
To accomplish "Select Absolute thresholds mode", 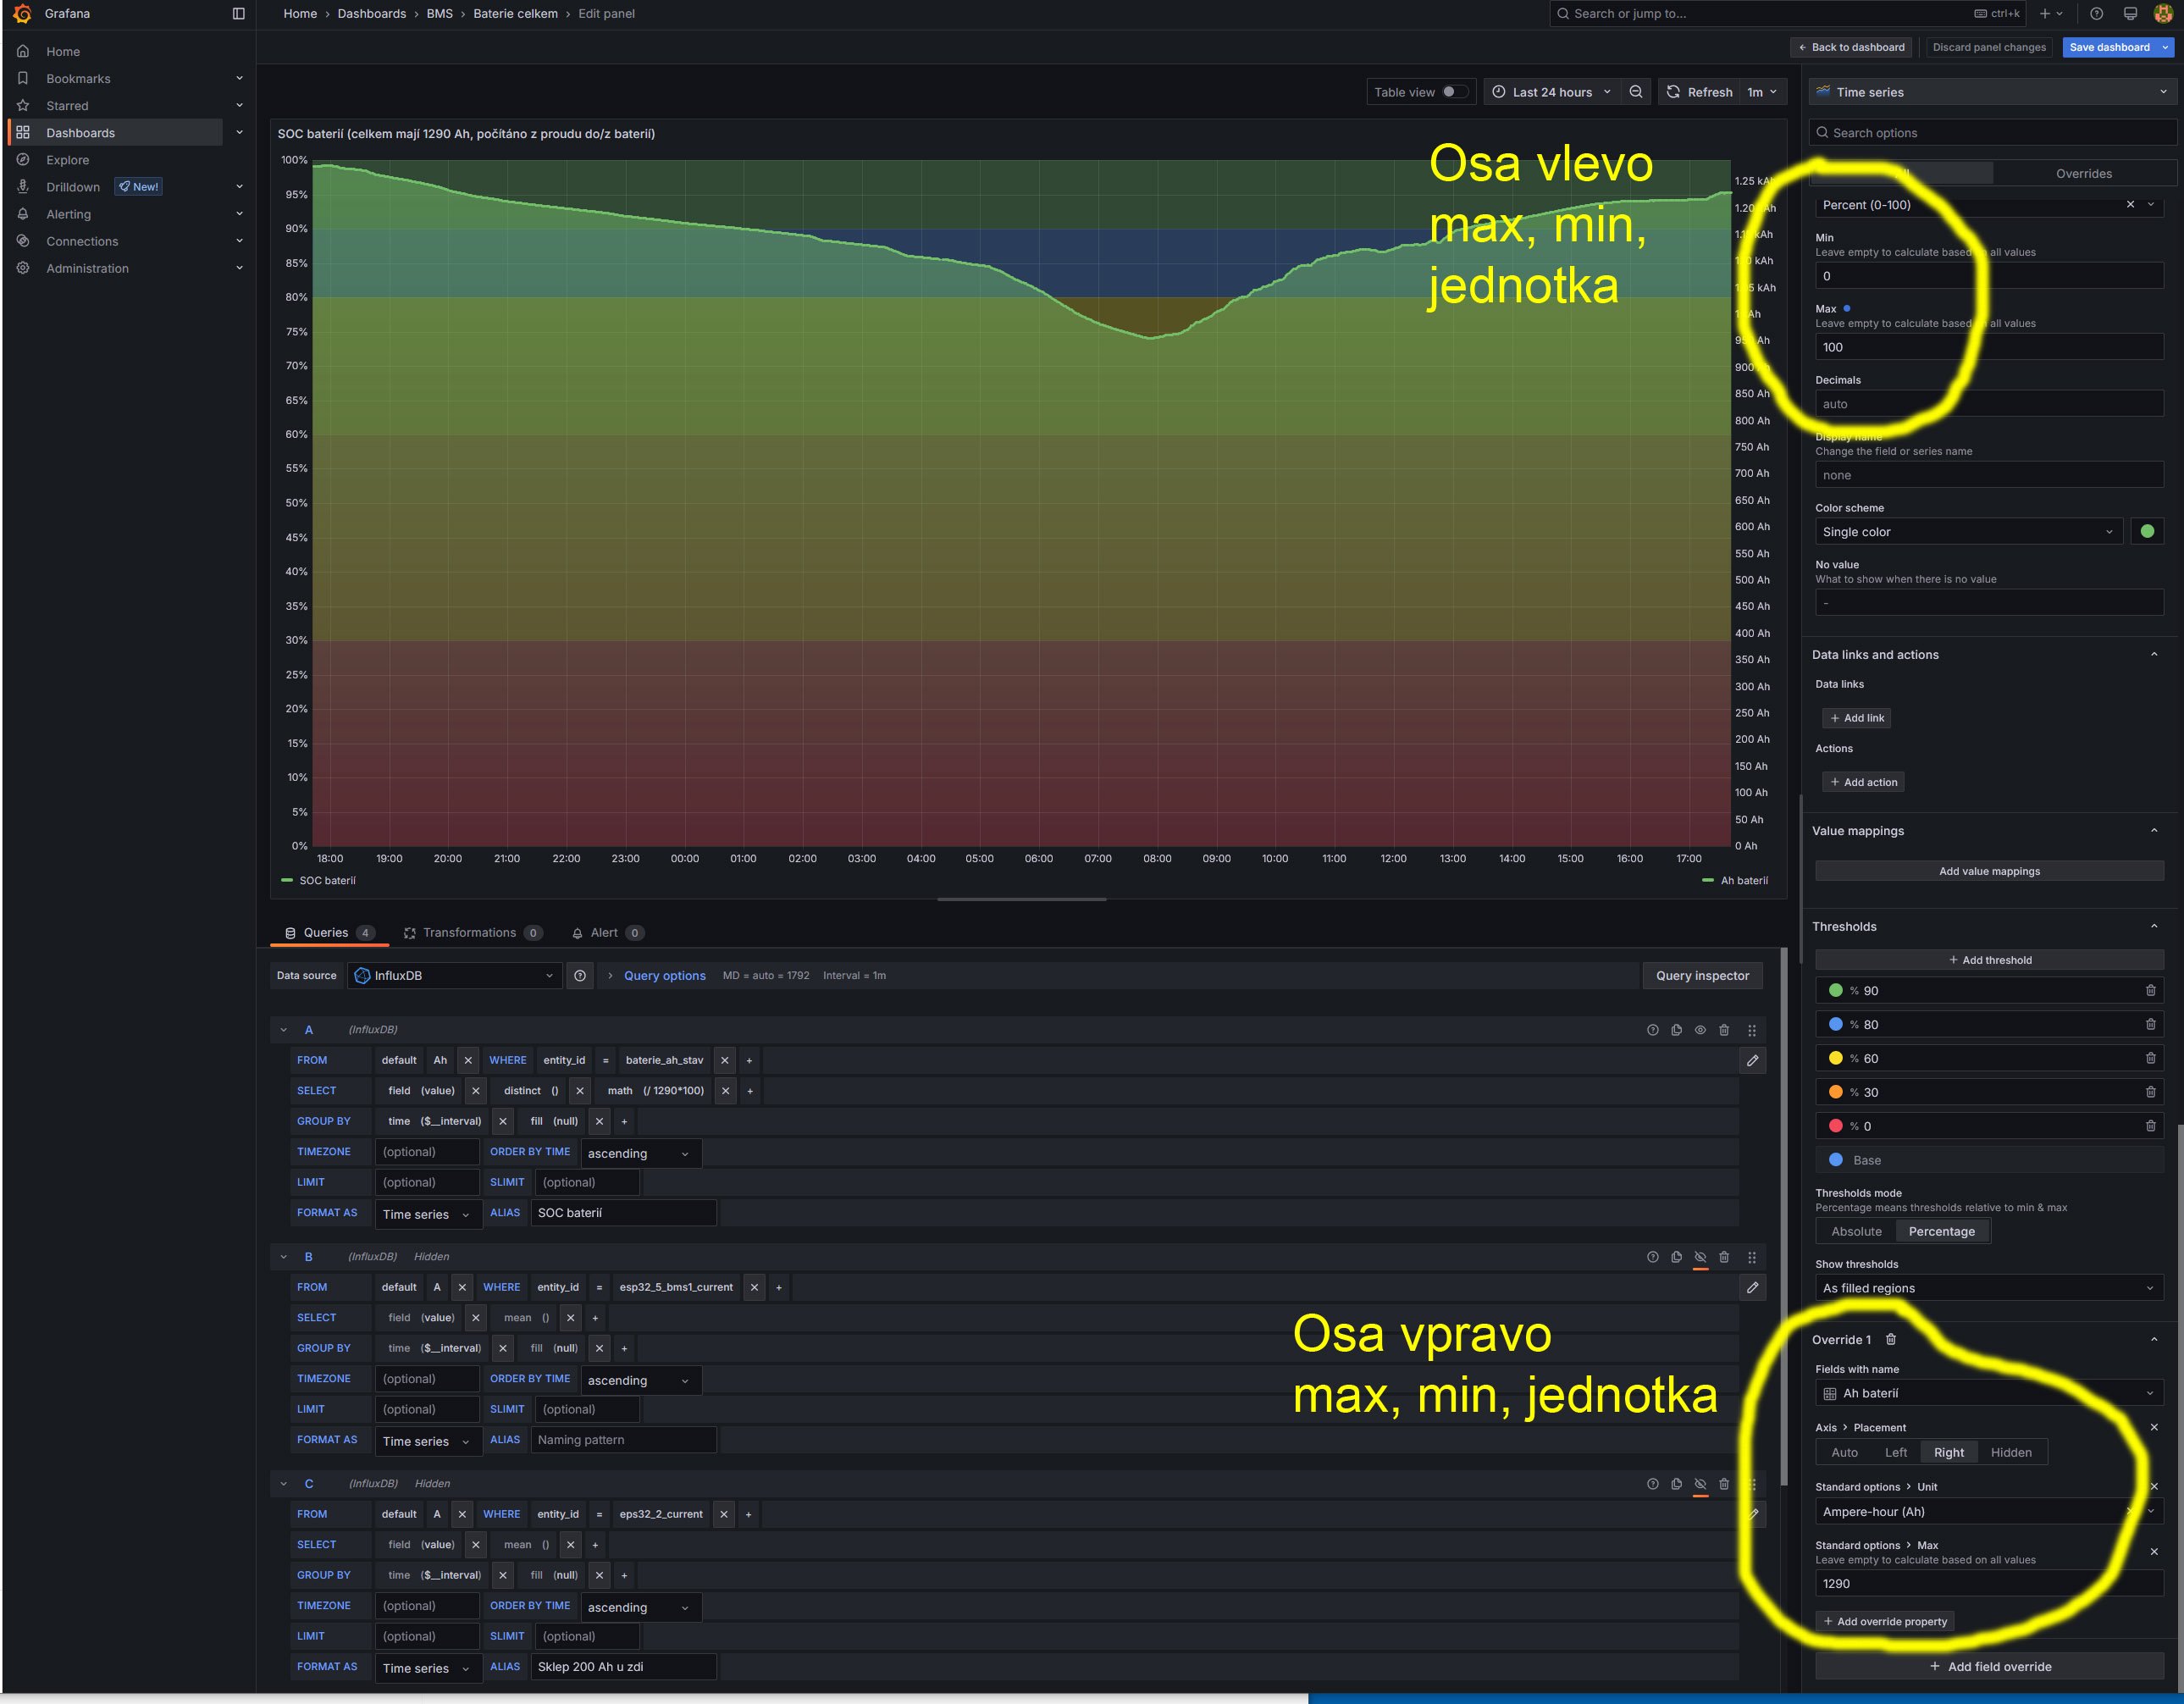I will [x=1856, y=1232].
